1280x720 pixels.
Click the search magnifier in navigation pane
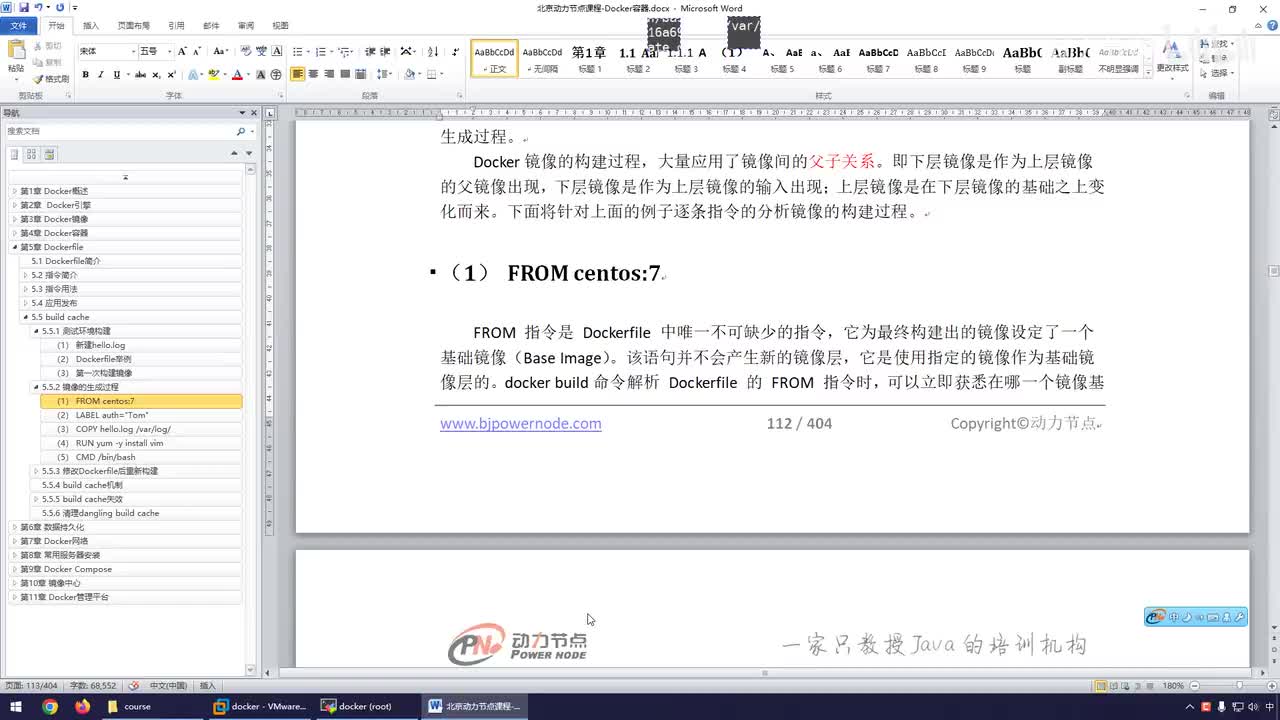pyautogui.click(x=240, y=131)
